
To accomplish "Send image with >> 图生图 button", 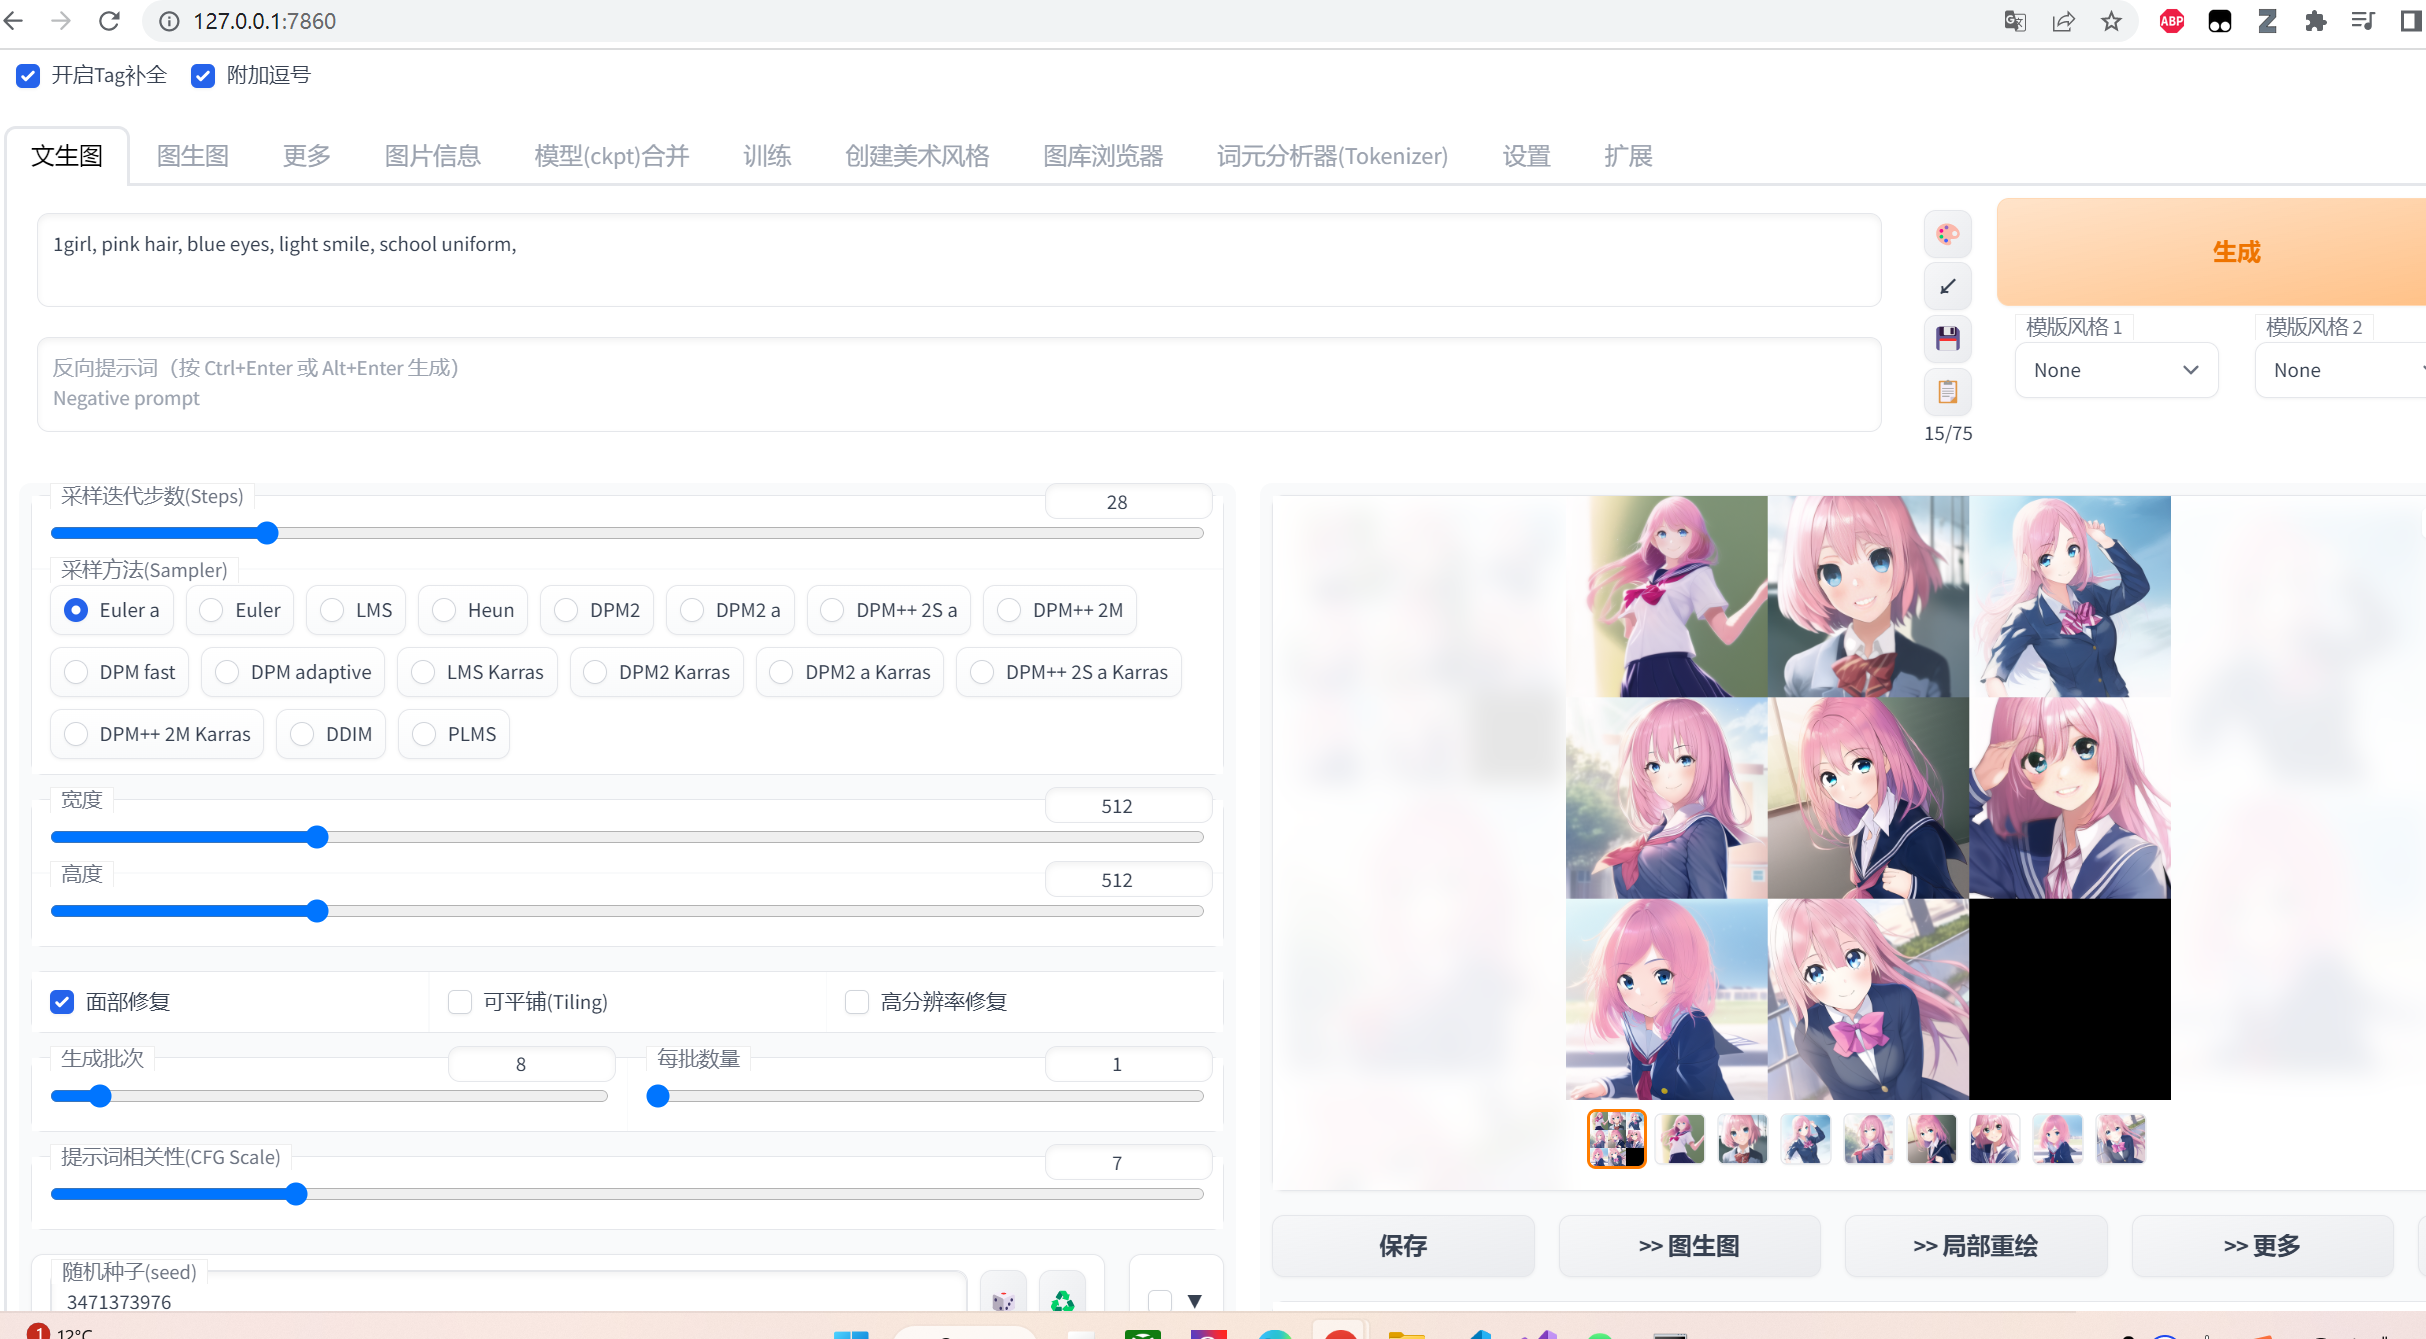I will click(1689, 1246).
